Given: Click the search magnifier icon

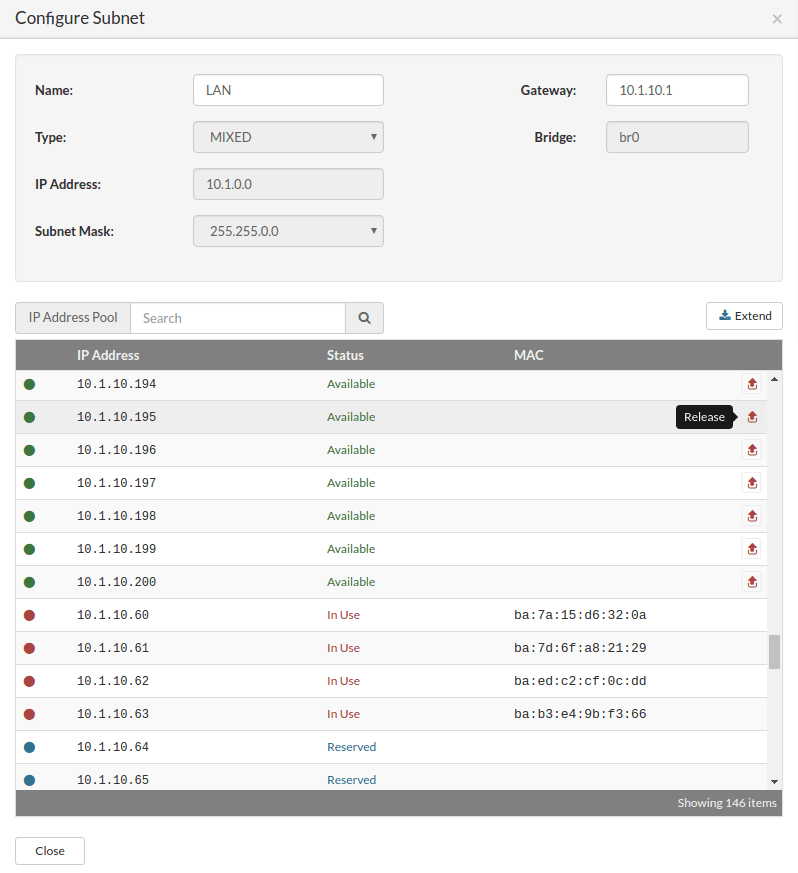Looking at the screenshot, I should tap(364, 318).
